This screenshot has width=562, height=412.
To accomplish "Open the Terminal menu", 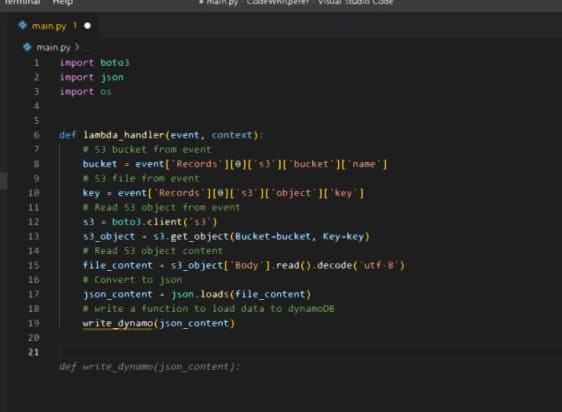I will pyautogui.click(x=22, y=2).
